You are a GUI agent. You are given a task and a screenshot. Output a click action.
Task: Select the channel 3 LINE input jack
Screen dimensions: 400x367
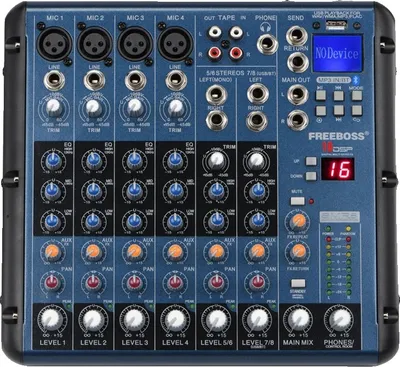point(135,80)
